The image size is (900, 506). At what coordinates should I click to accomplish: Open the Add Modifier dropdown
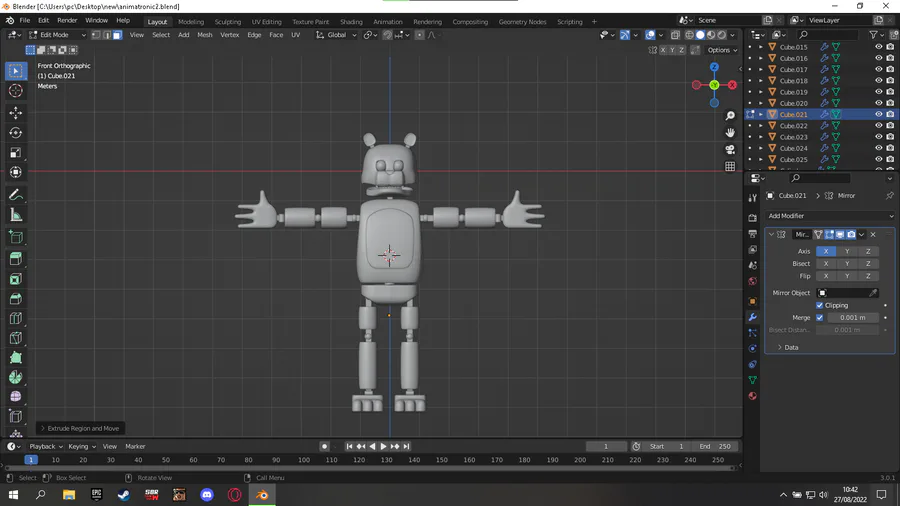coord(830,216)
